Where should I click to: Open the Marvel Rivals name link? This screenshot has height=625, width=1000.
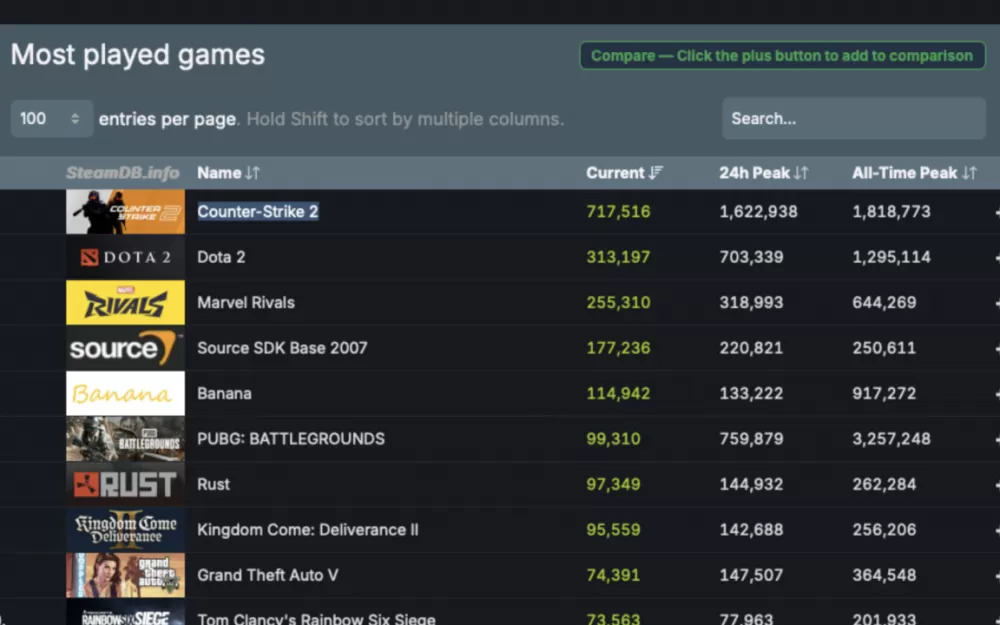(246, 302)
